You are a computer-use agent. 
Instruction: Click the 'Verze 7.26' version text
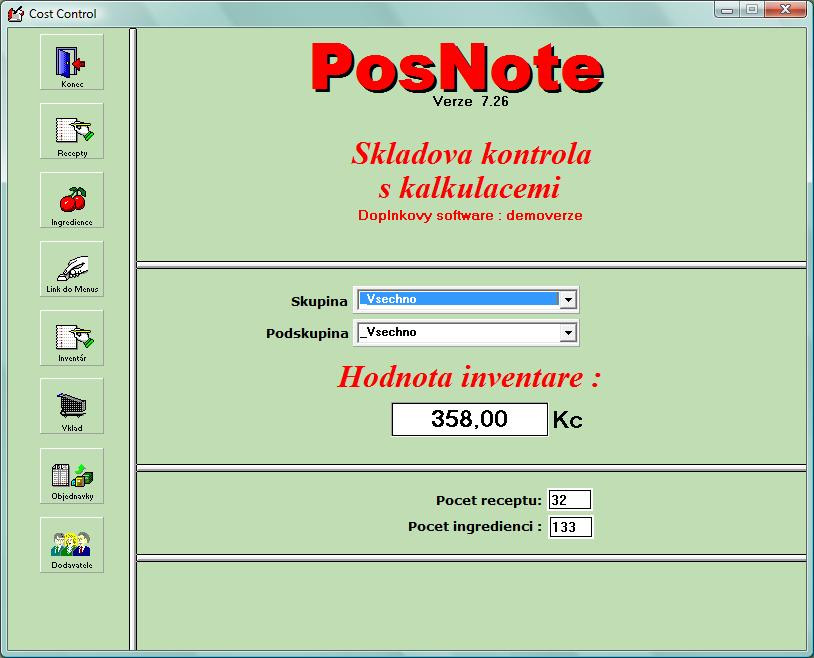click(470, 101)
